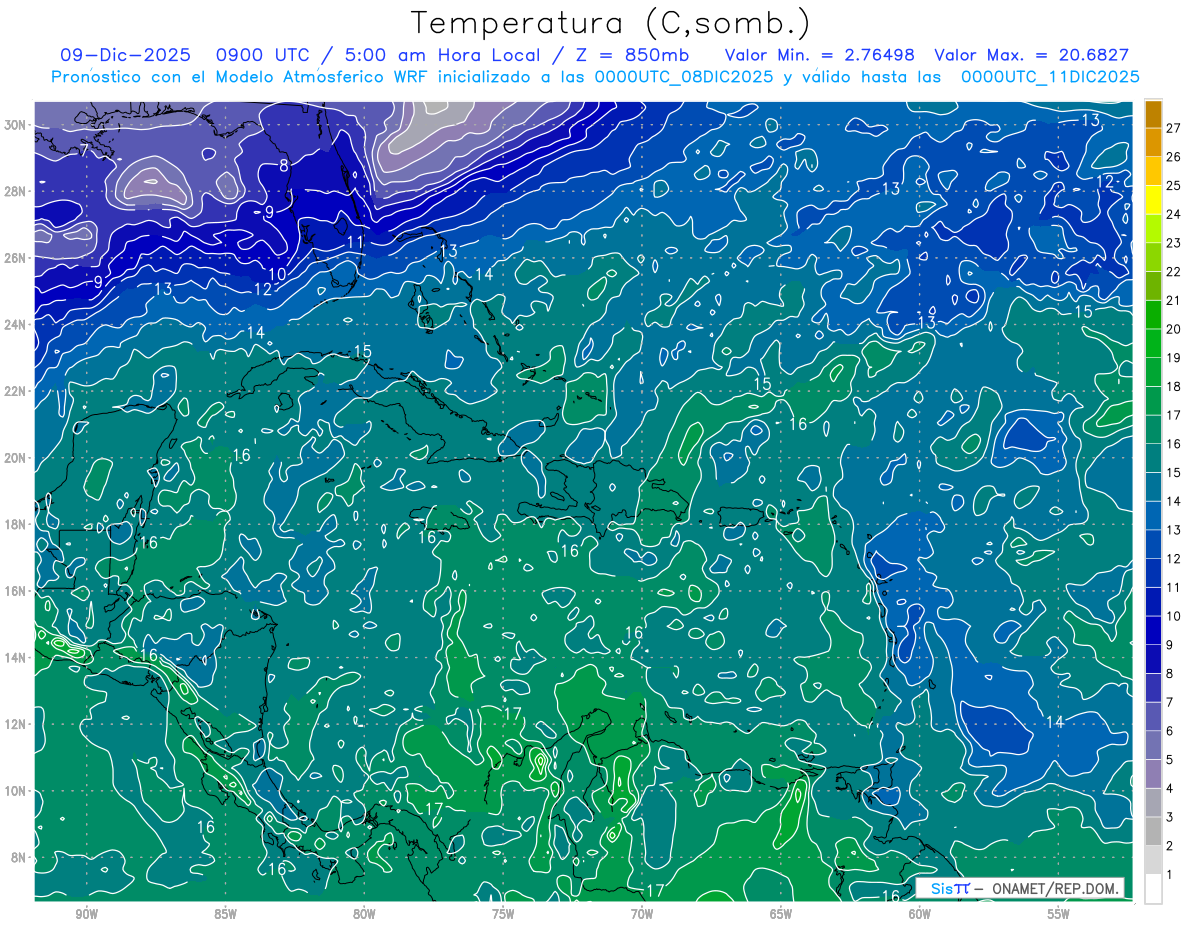
Task: Click the '11' contour label on the map
Action: 355,242
